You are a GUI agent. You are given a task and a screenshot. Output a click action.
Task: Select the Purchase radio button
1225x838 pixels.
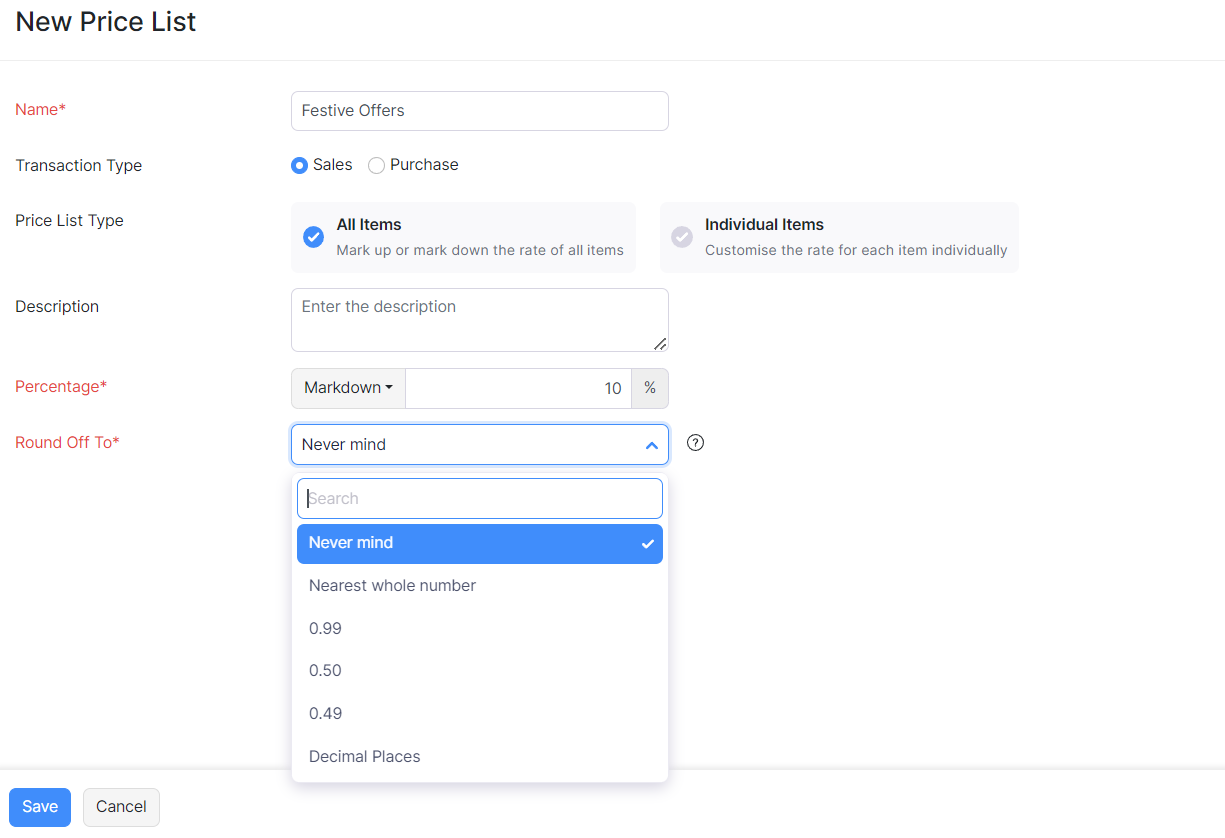click(376, 166)
